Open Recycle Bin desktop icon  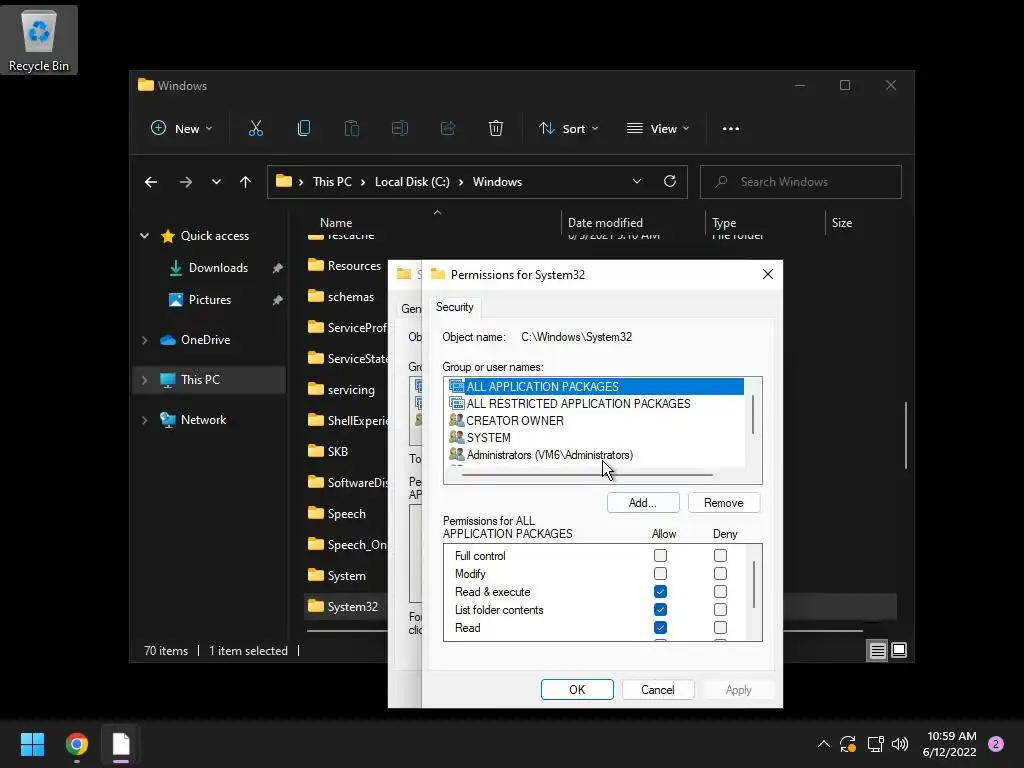pos(39,40)
